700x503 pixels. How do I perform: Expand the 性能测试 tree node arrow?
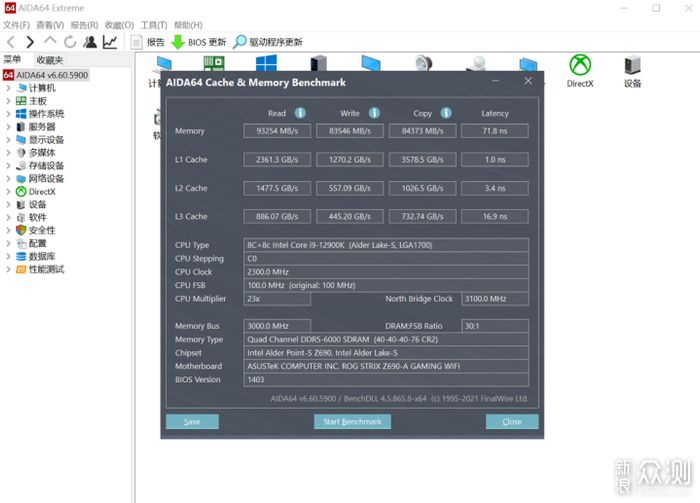pos(8,269)
